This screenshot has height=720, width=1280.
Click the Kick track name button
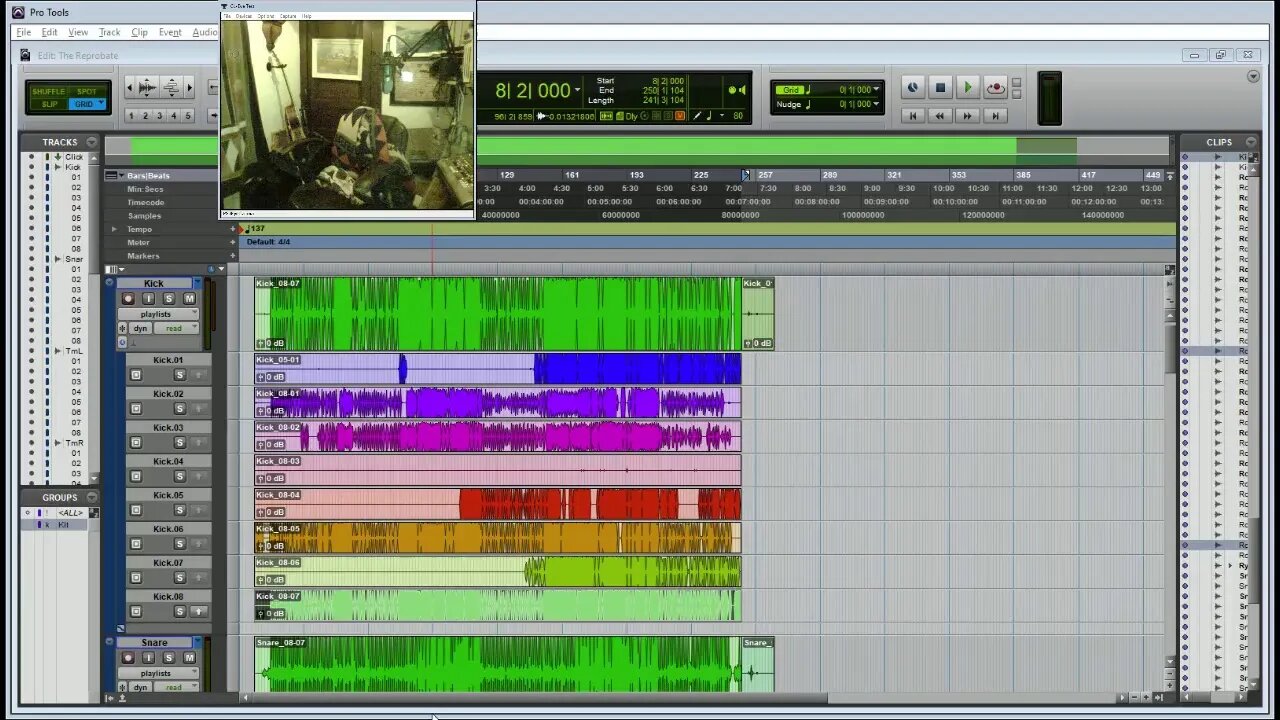154,283
